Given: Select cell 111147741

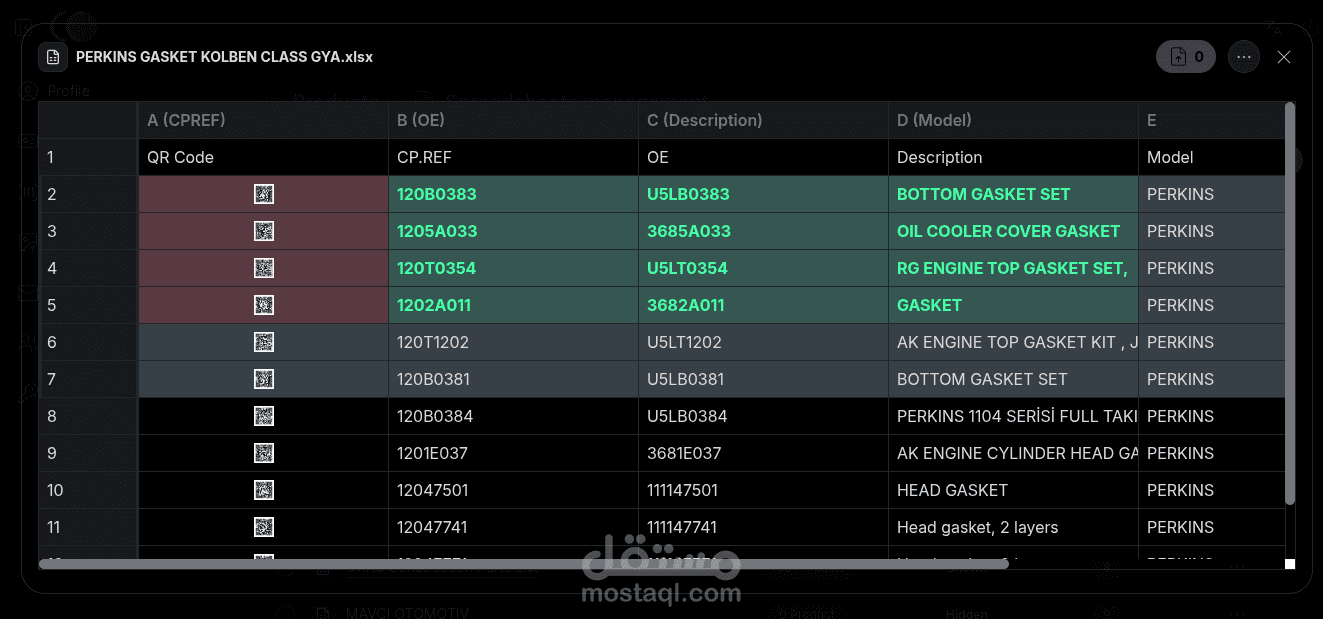Looking at the screenshot, I should tap(763, 527).
